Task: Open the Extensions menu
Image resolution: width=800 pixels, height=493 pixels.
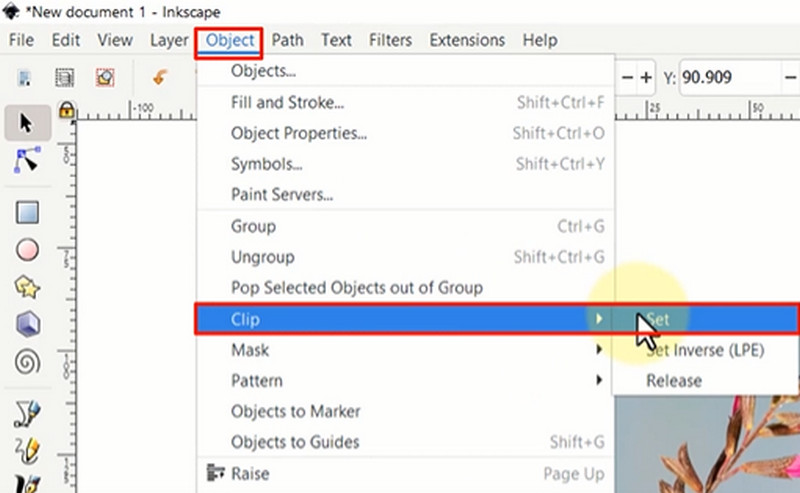Action: [x=468, y=41]
